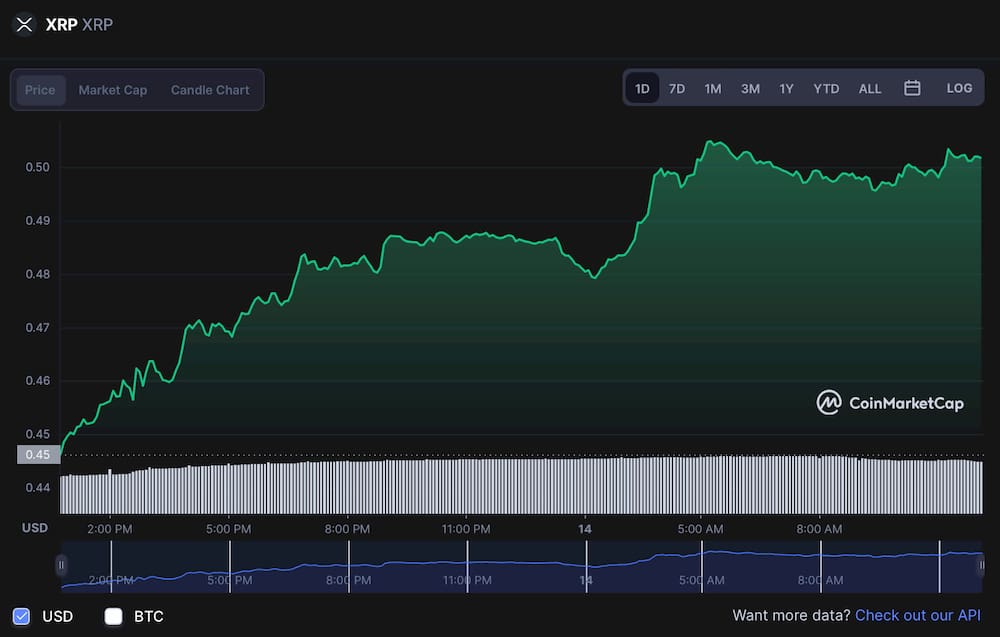Click the 1Y timeframe option
This screenshot has width=1000, height=637.
pos(786,88)
